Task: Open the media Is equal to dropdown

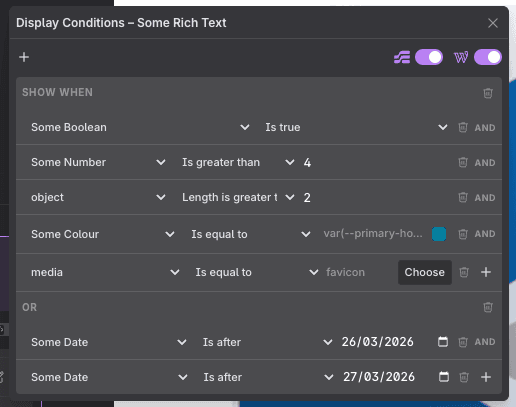Action: 257,272
